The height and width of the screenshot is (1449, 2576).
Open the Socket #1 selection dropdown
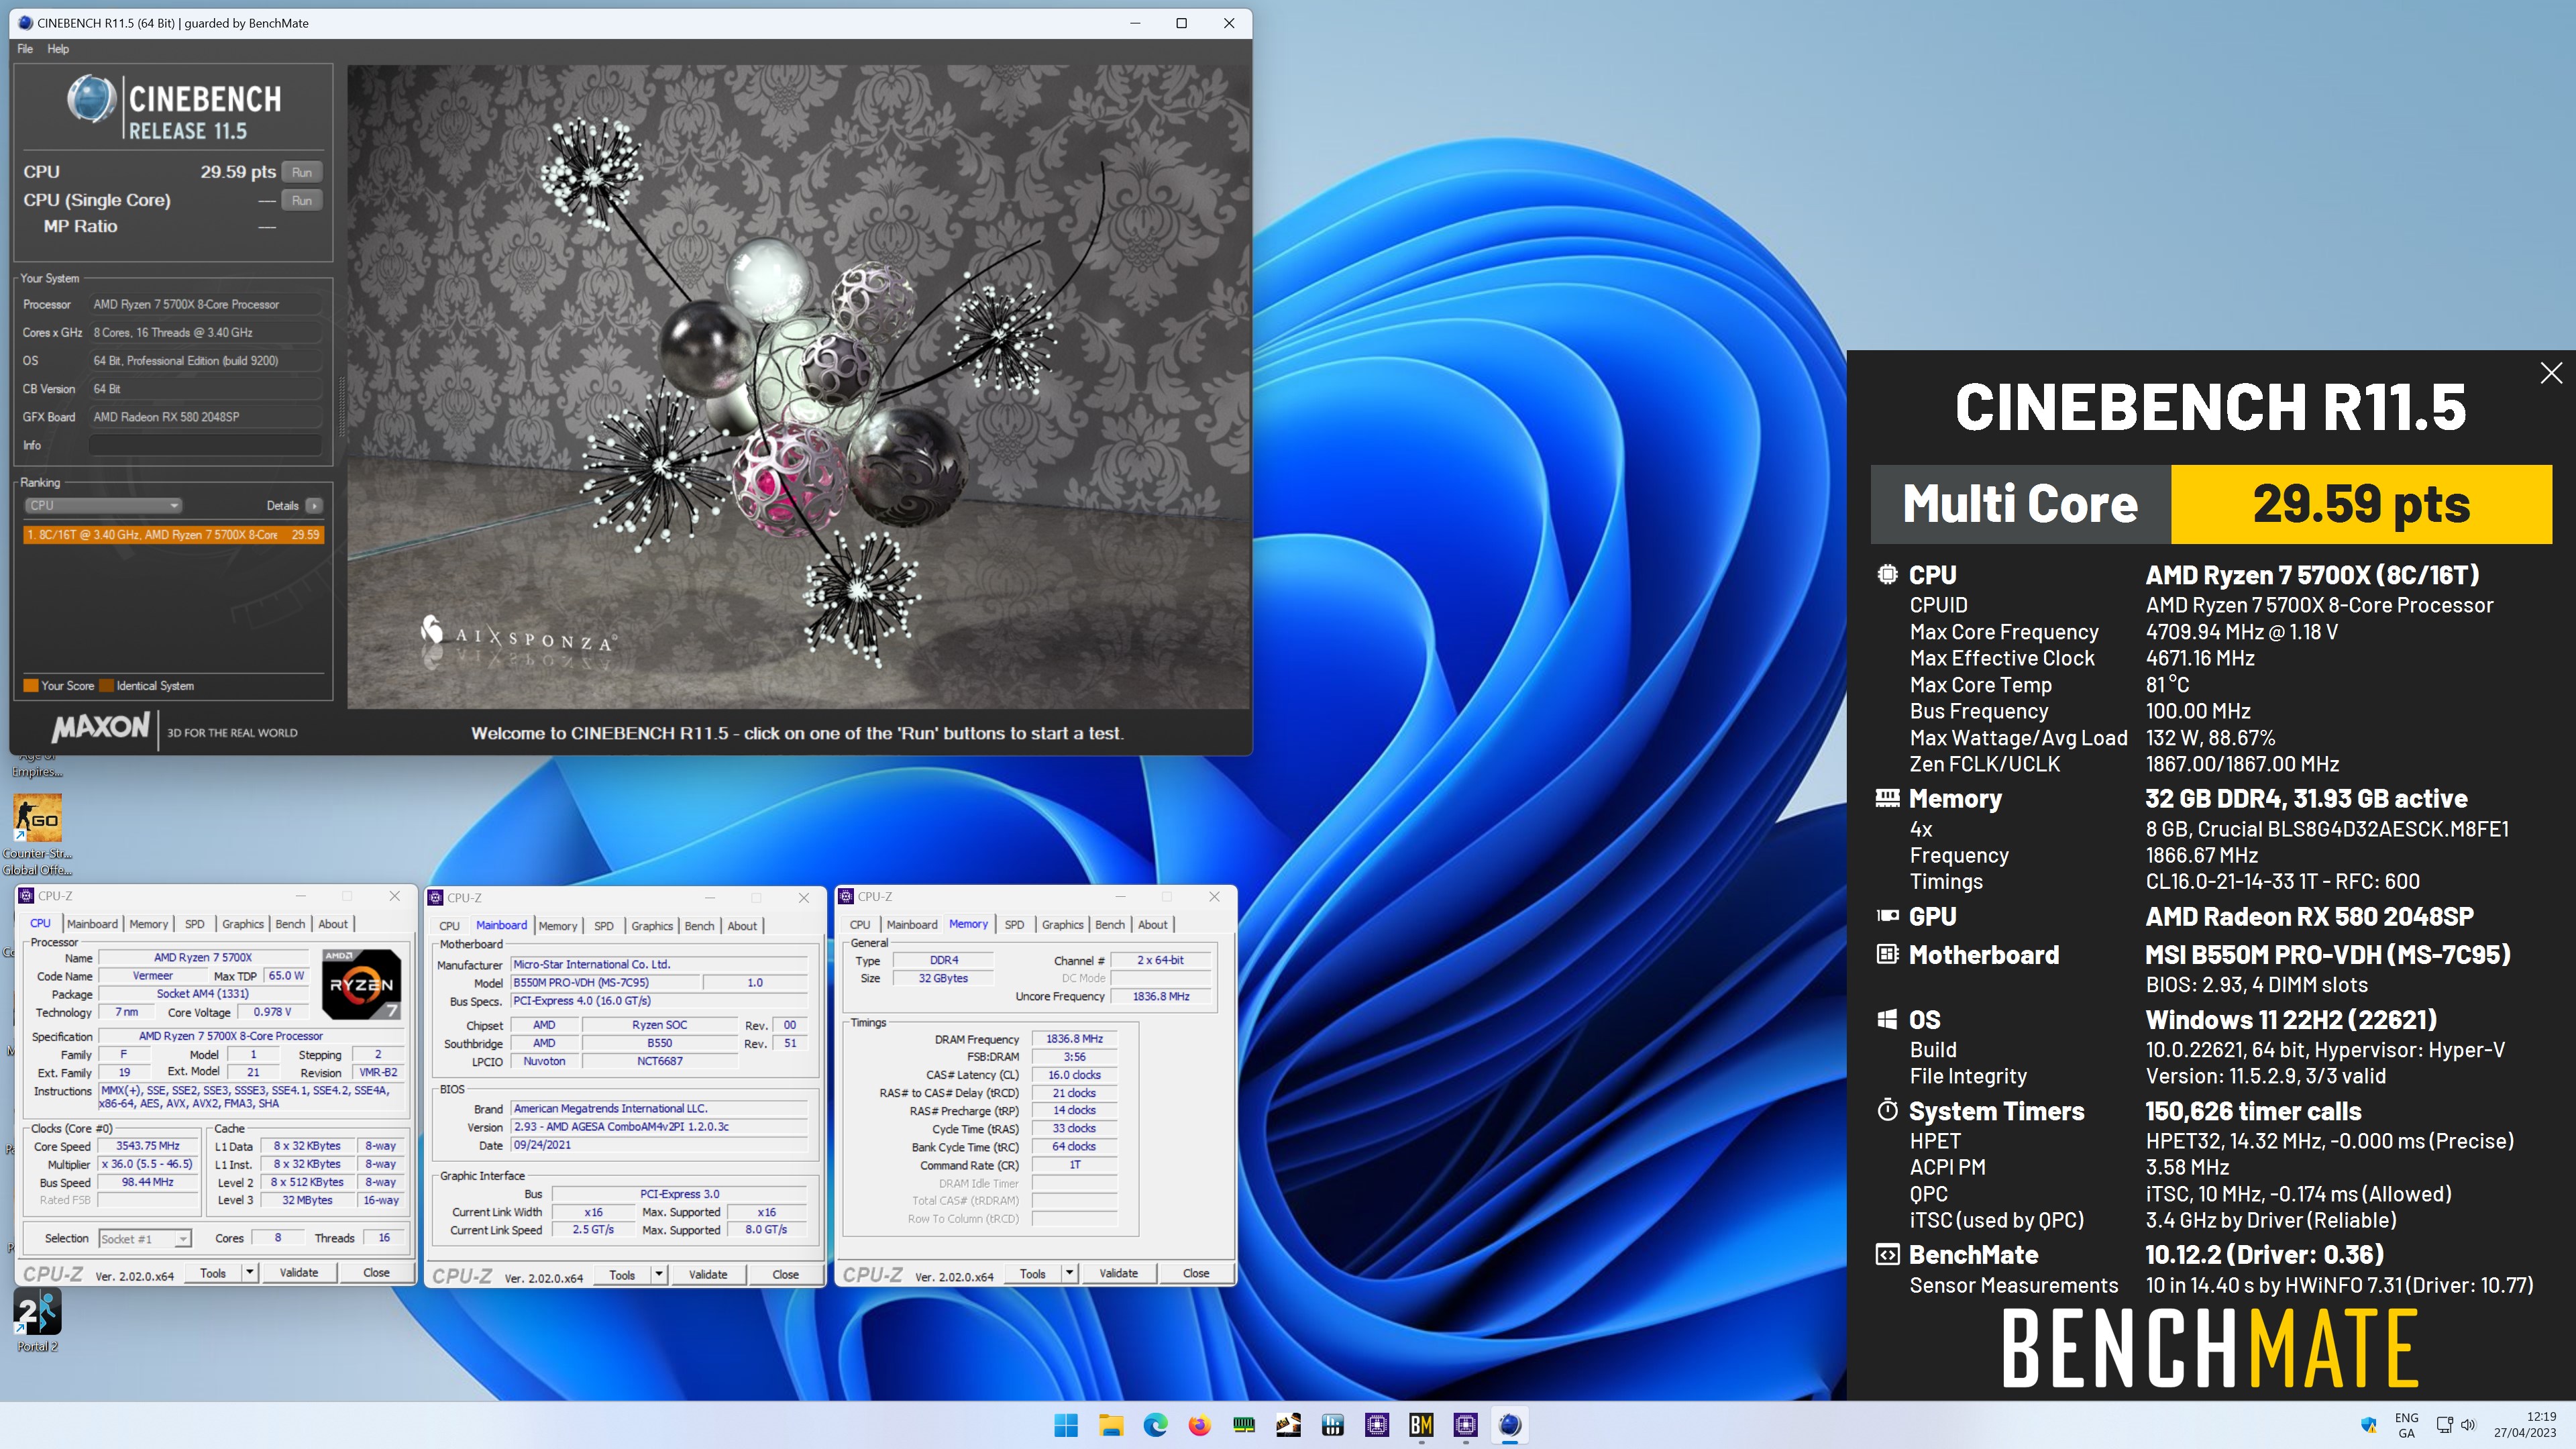144,1239
